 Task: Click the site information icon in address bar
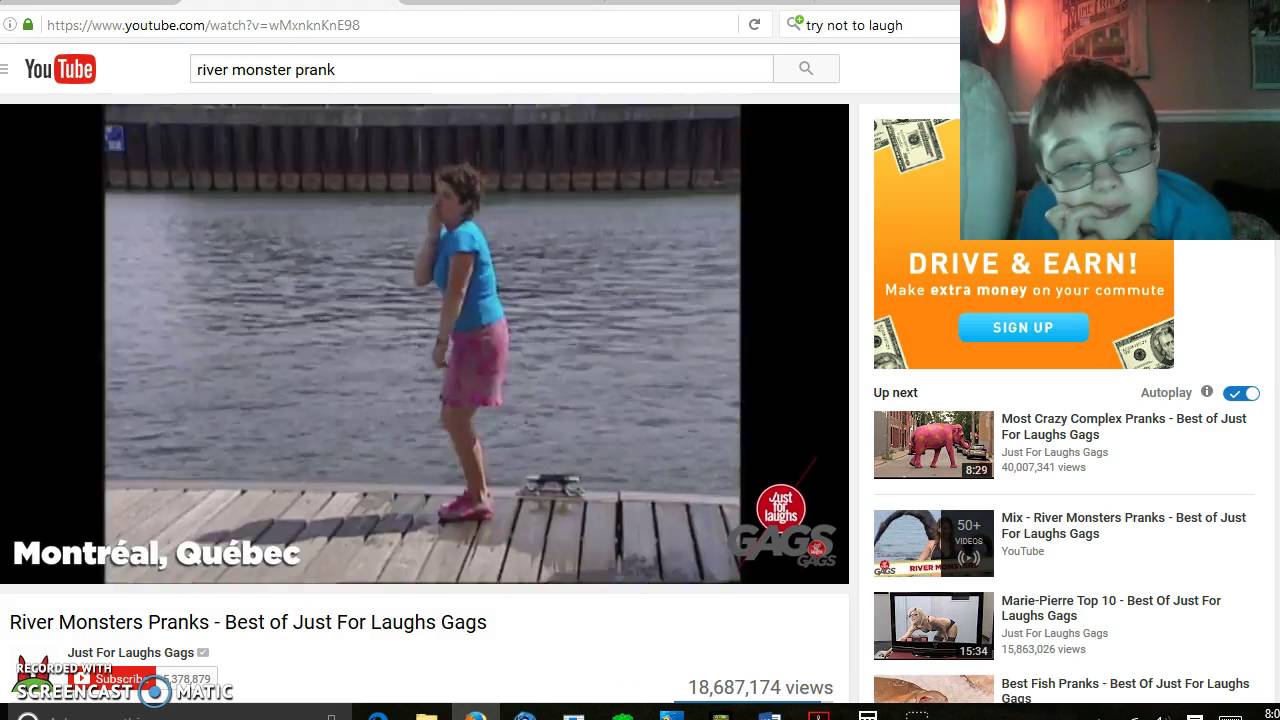point(10,25)
